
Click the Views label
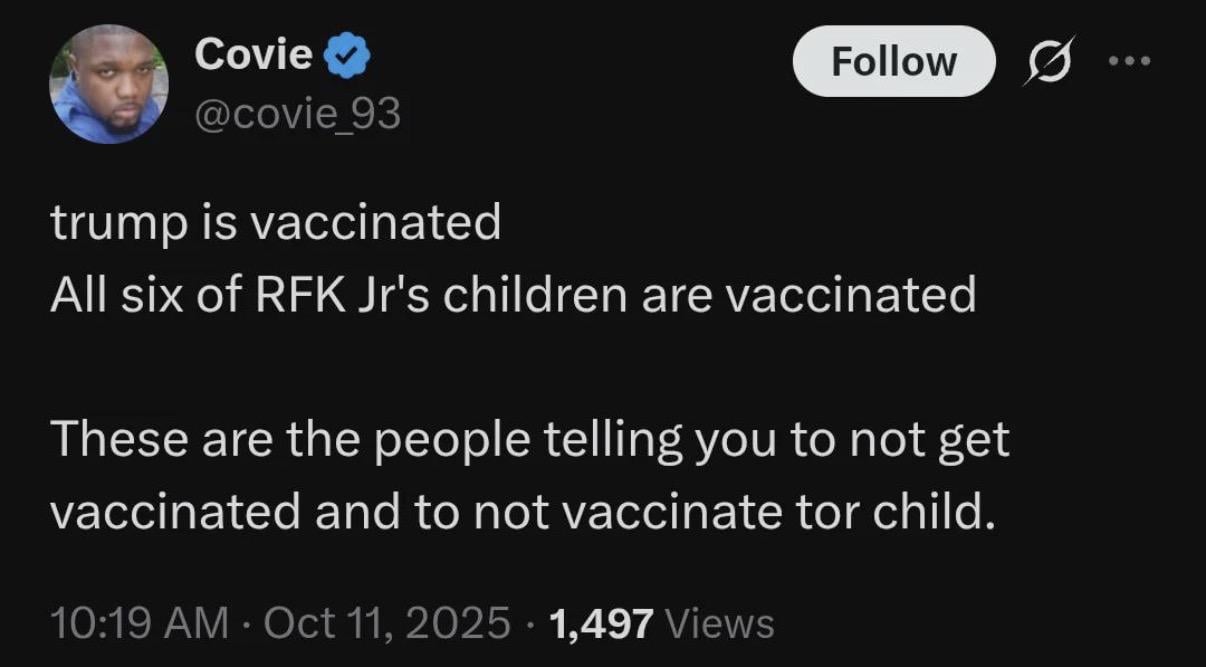pyautogui.click(x=720, y=623)
